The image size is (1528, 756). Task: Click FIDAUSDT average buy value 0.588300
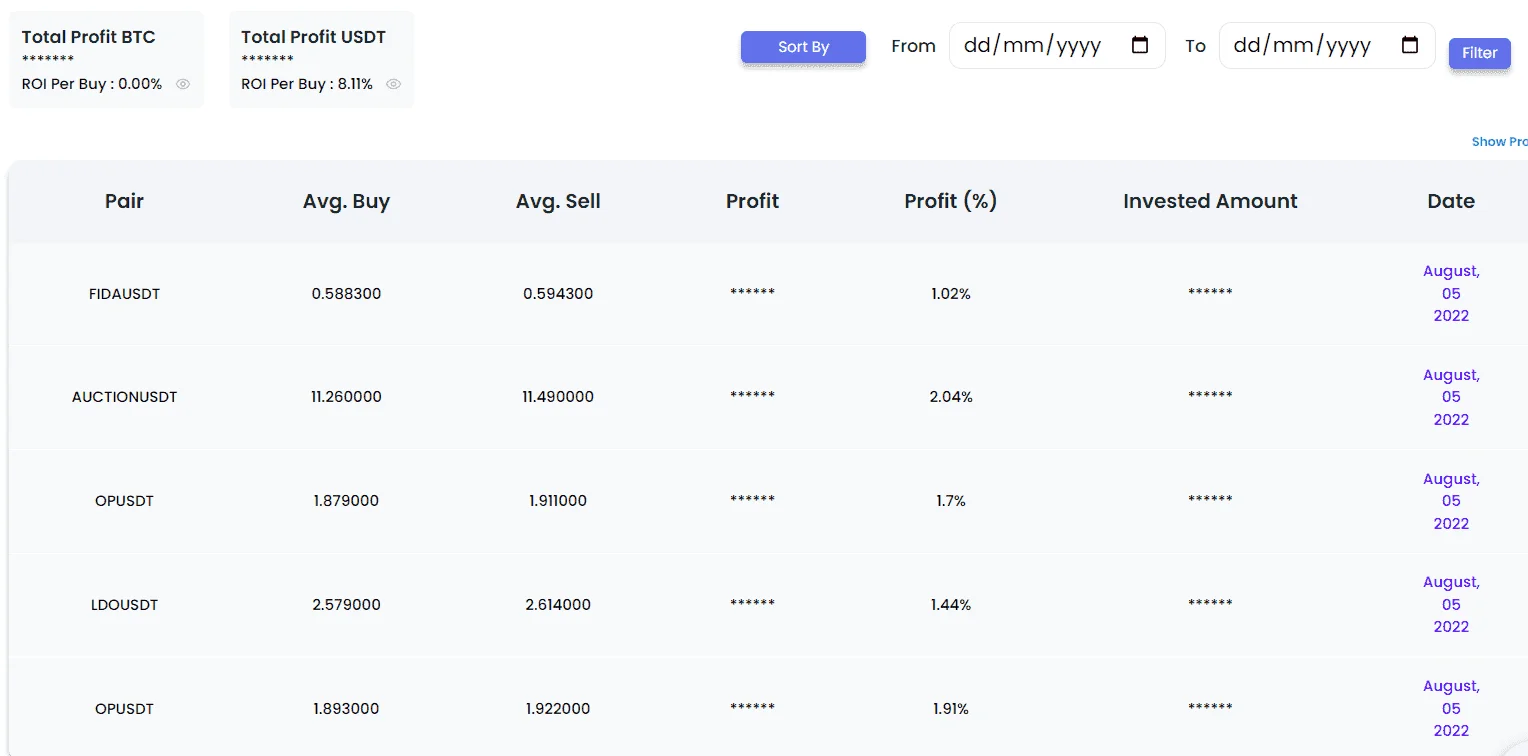tap(346, 294)
